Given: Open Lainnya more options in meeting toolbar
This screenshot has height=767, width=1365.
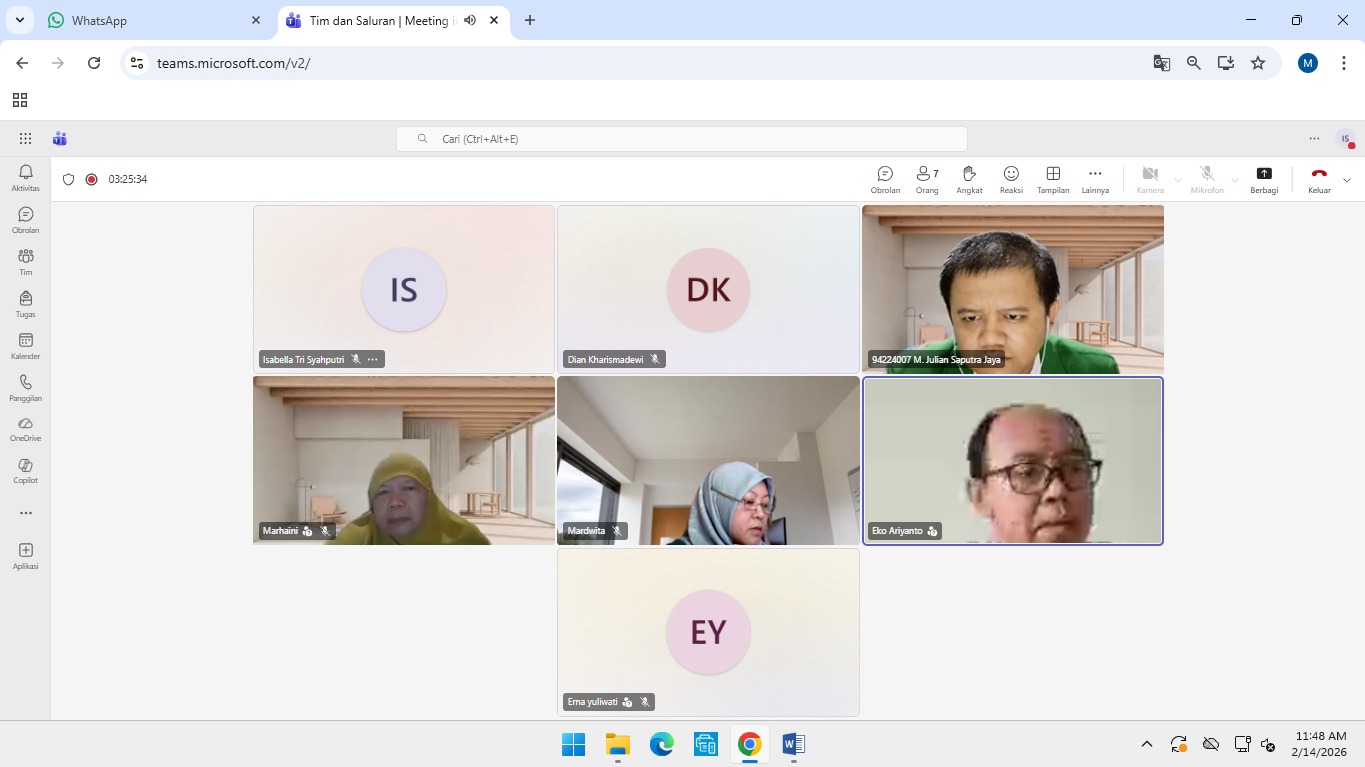Looking at the screenshot, I should coord(1095,179).
